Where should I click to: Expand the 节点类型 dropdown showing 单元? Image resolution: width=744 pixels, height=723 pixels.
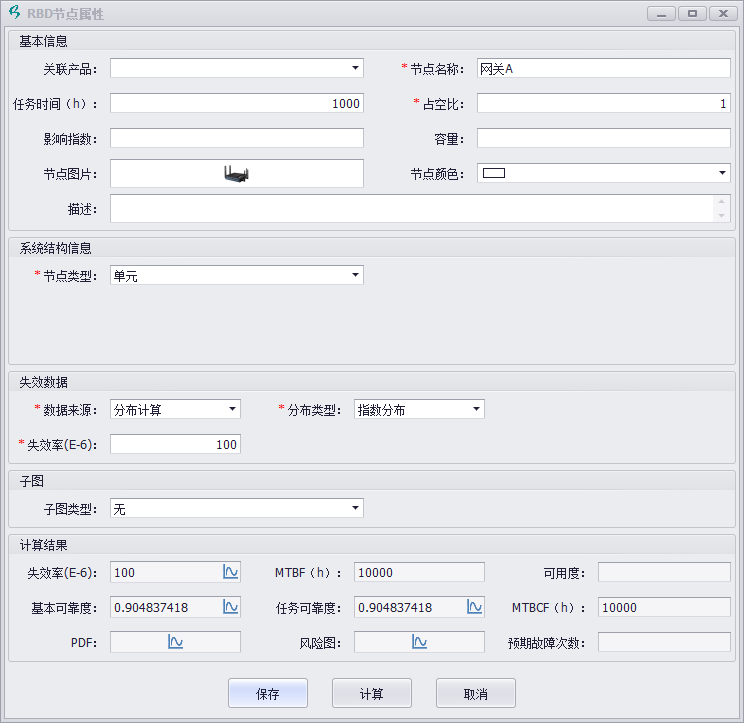pos(355,275)
